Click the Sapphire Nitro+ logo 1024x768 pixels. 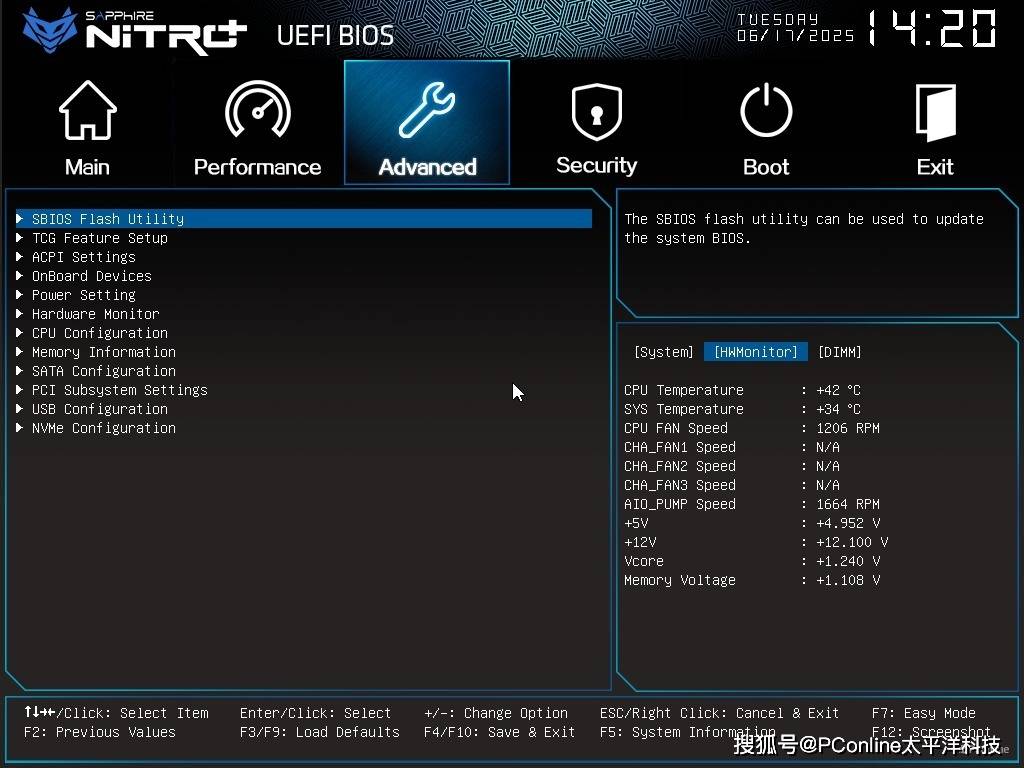pyautogui.click(x=135, y=30)
